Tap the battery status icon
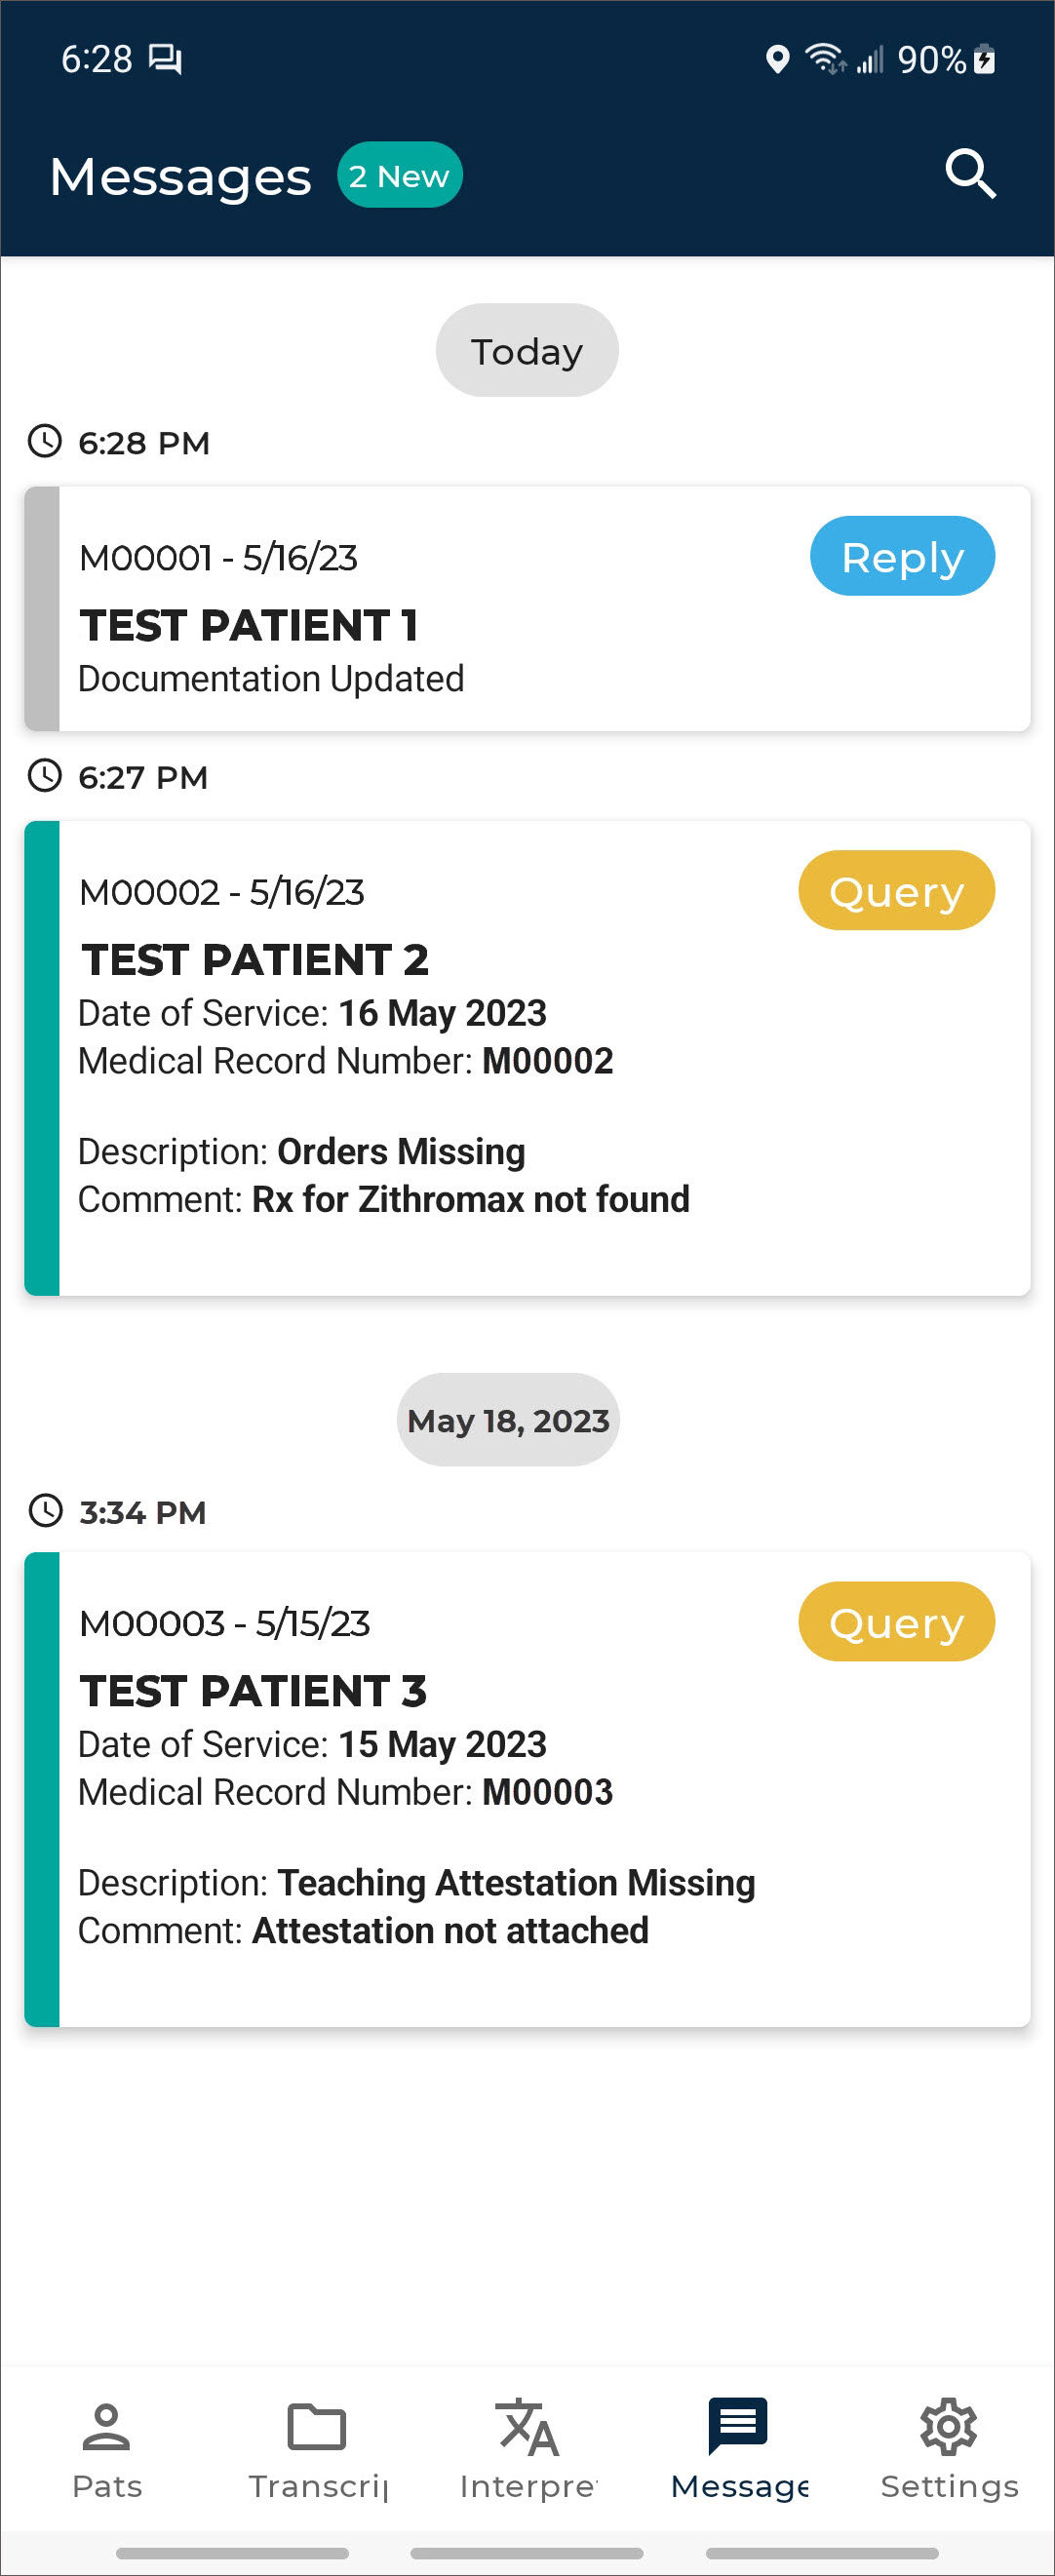The width and height of the screenshot is (1055, 2576). (x=985, y=60)
